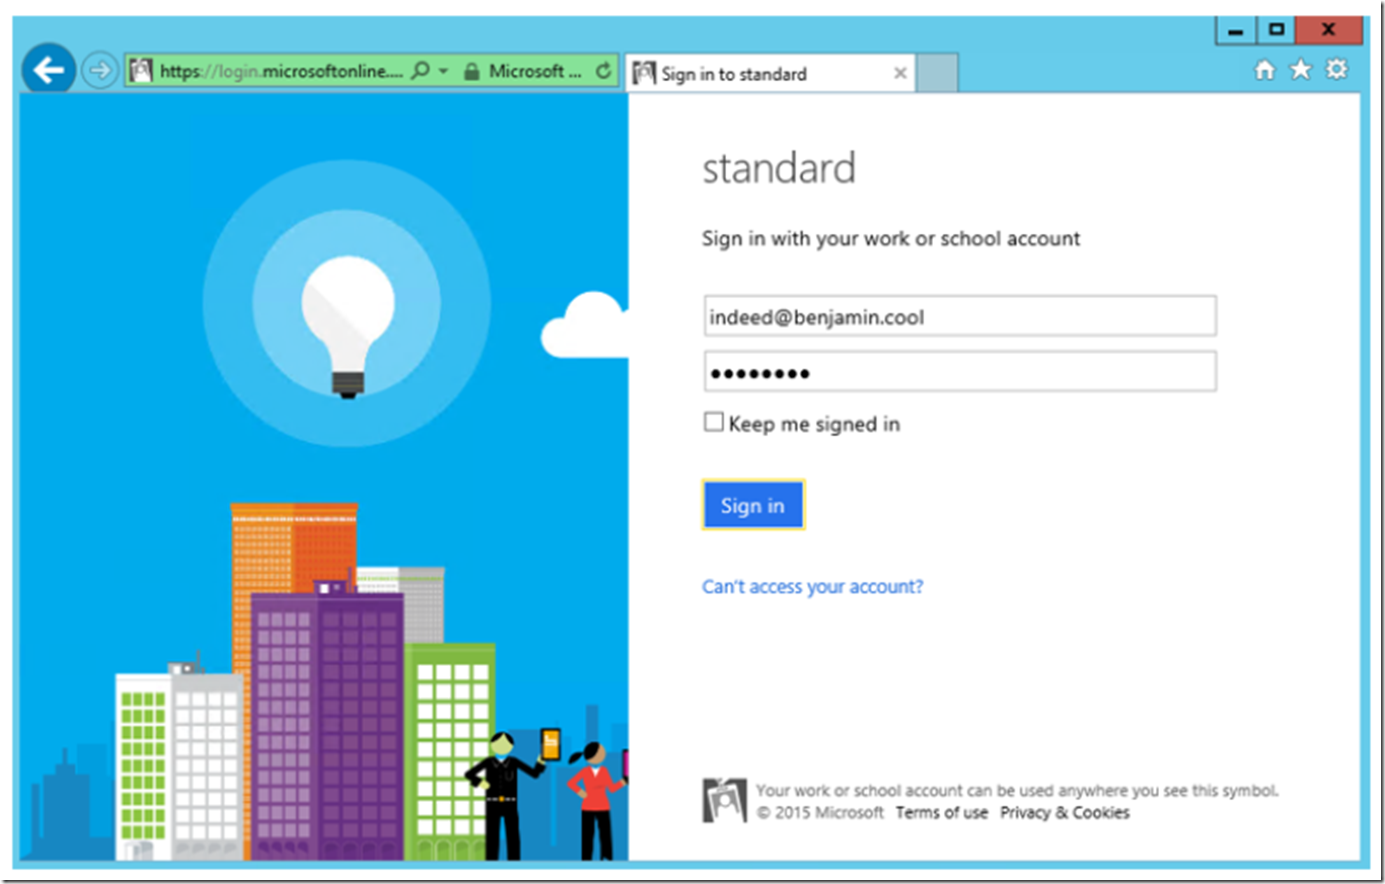
Task: Open the browser Home icon
Action: point(1265,70)
